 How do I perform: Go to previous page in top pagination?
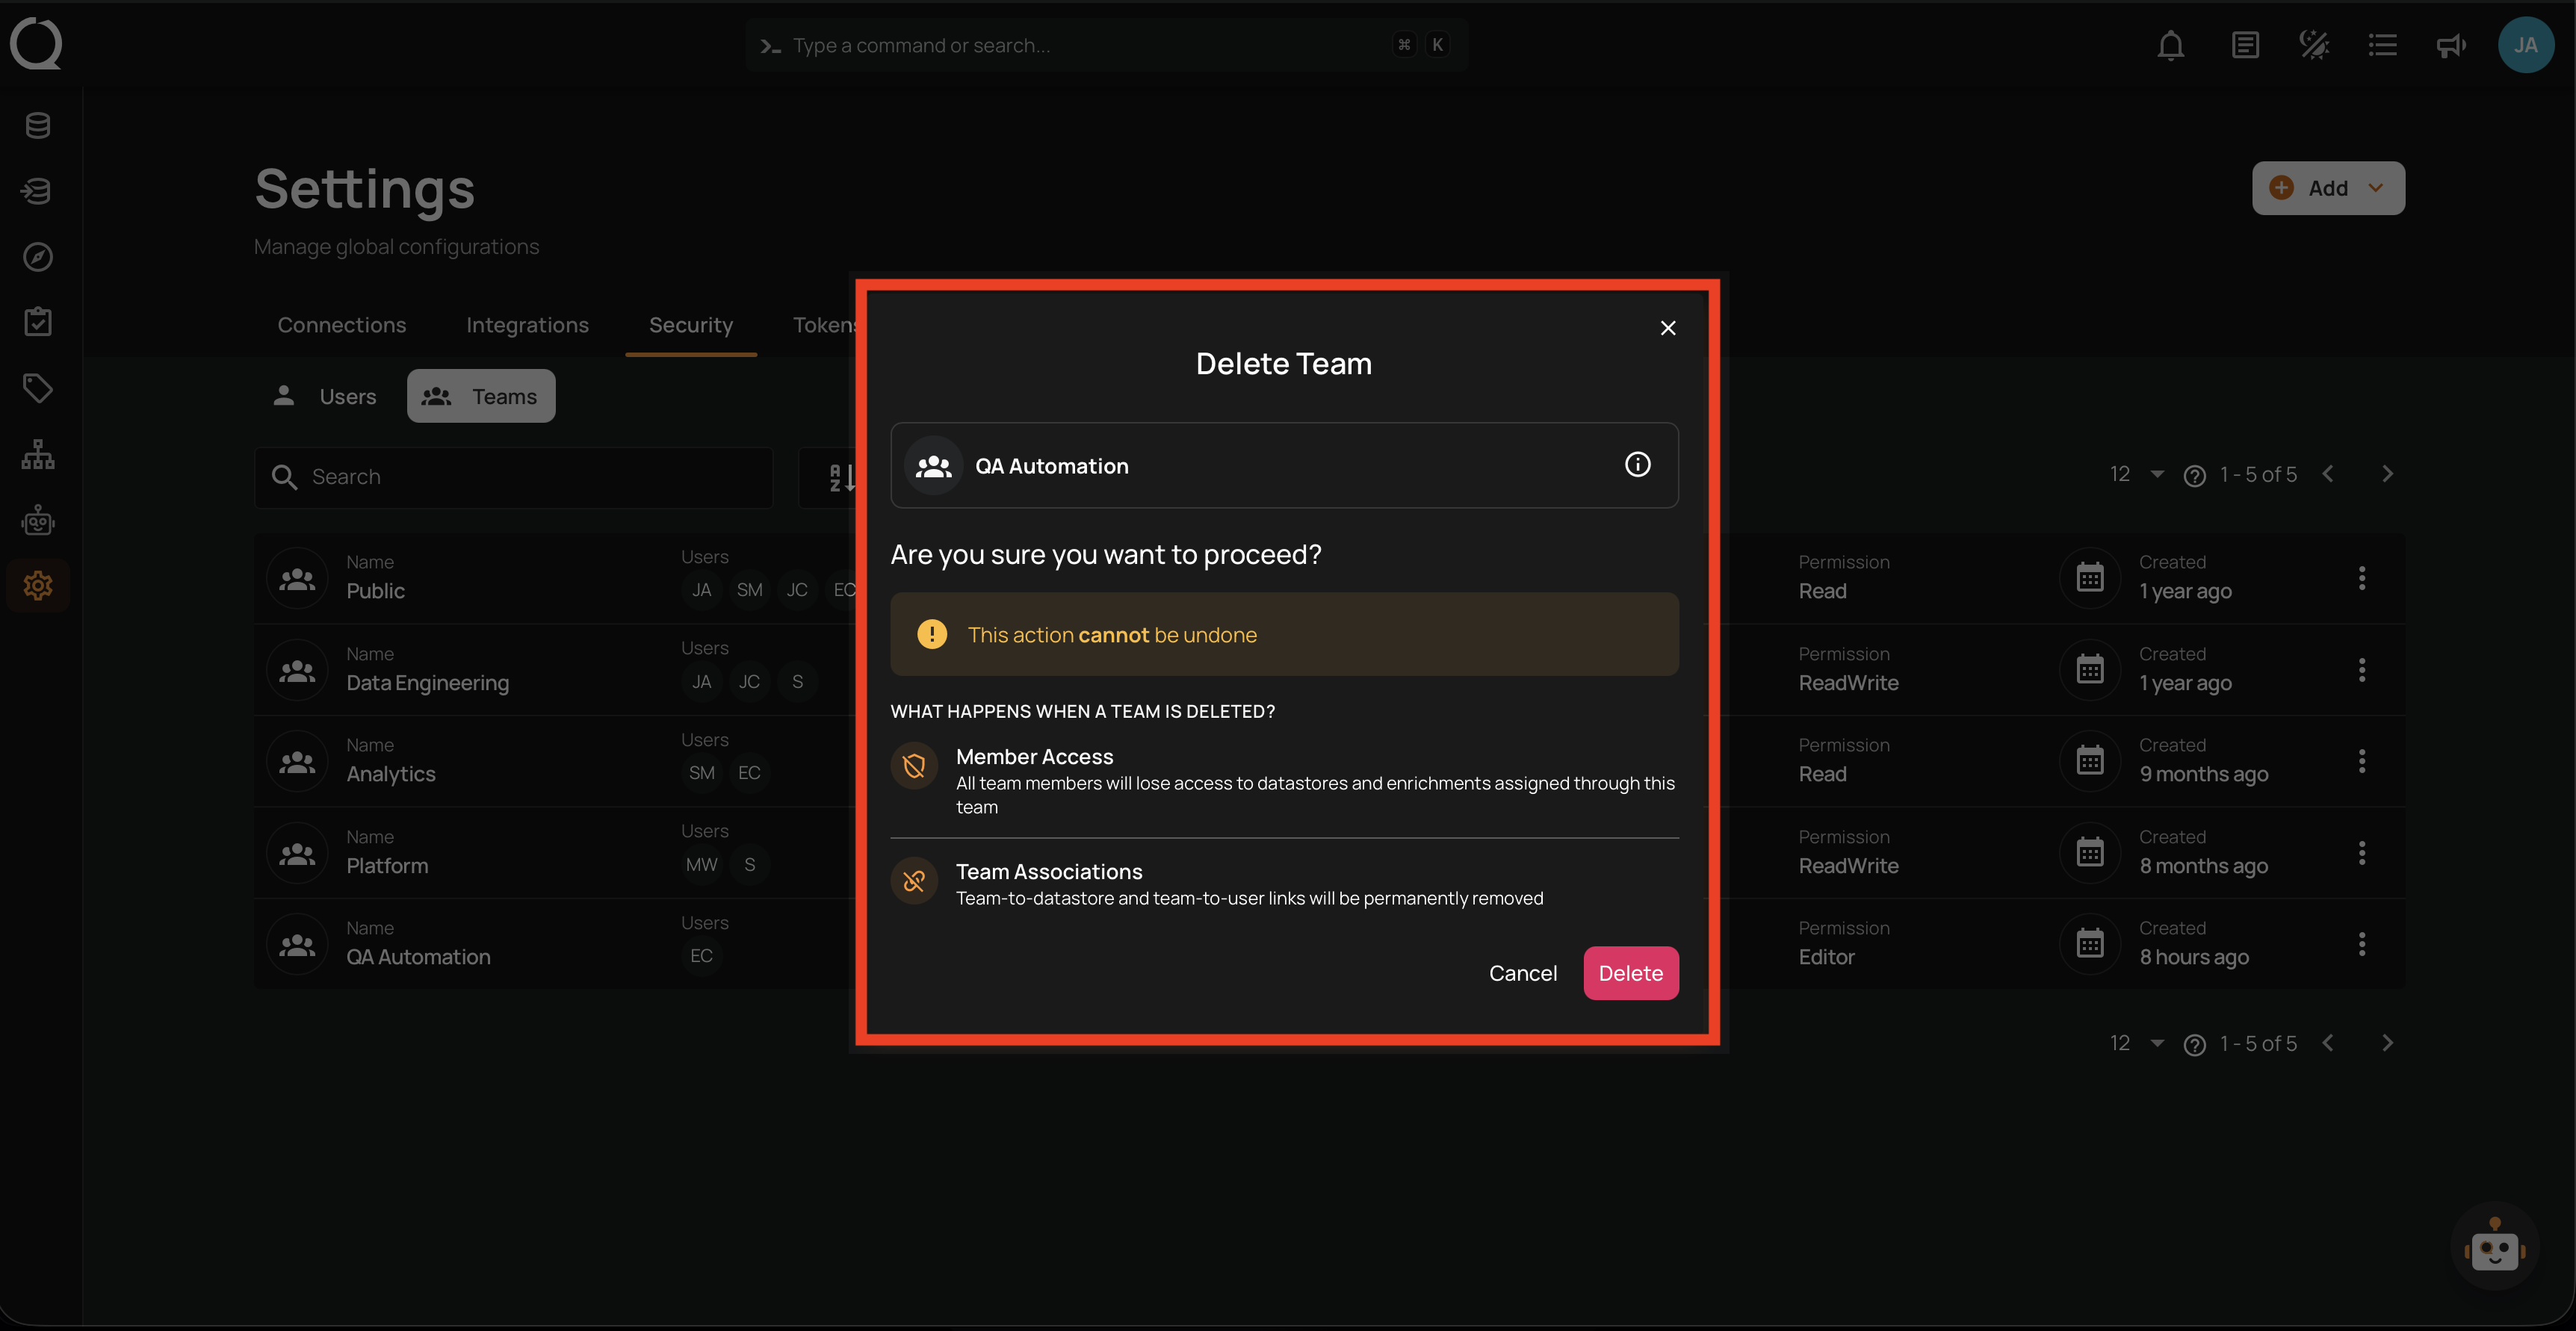coord(2328,474)
